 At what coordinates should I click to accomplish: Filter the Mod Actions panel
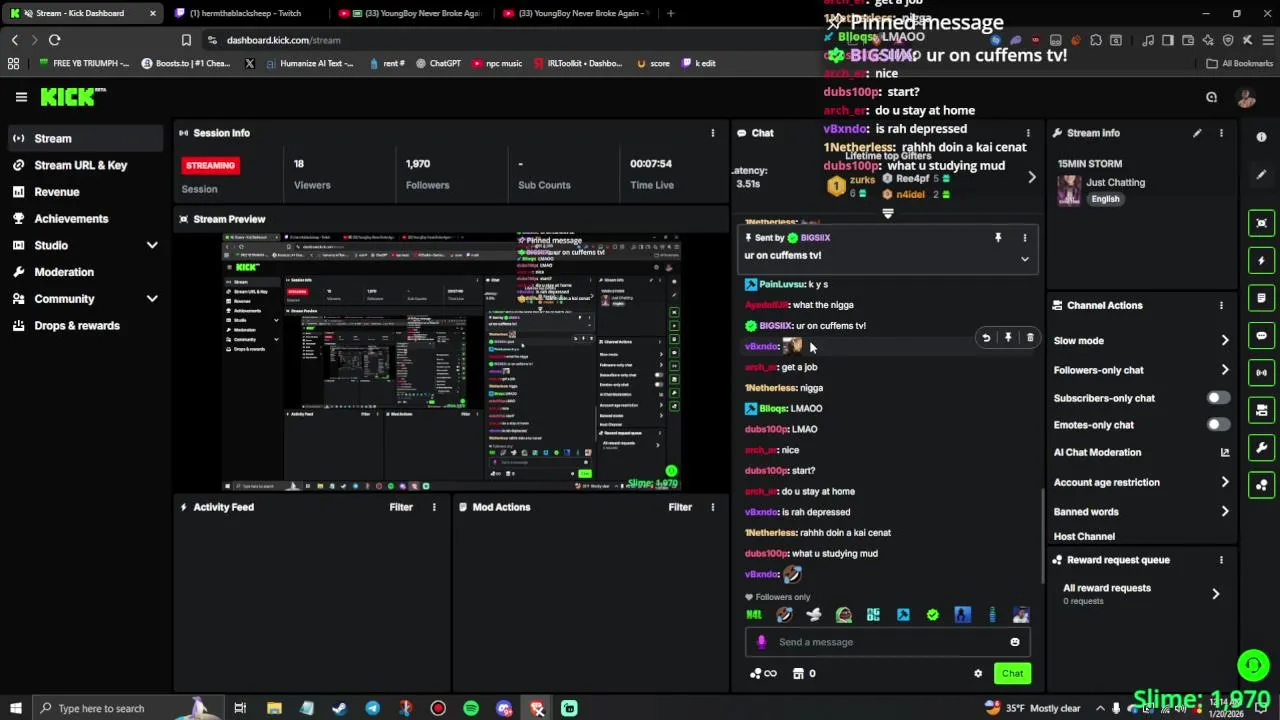pyautogui.click(x=680, y=507)
